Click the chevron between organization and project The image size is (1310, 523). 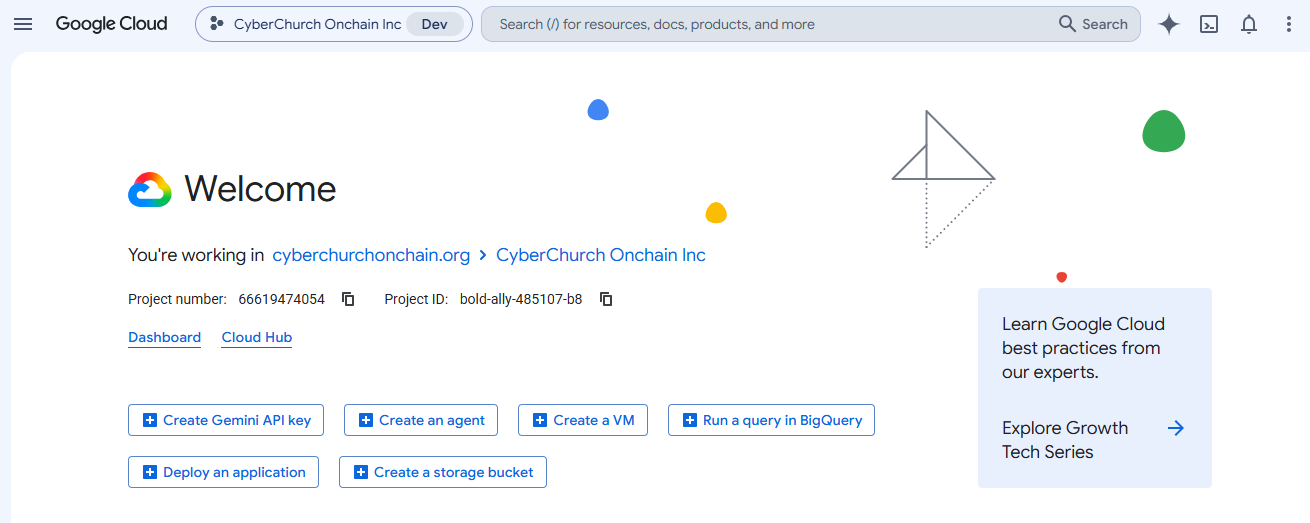coord(483,255)
